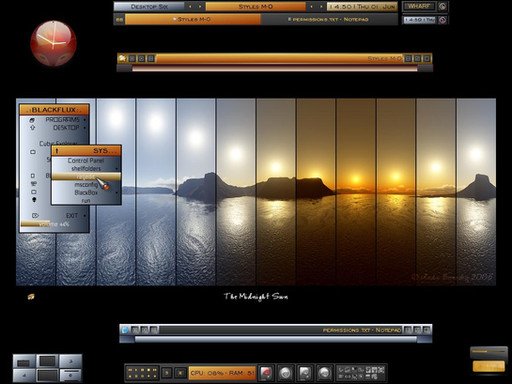512x384 pixels.
Task: Click the second round silver dock icon
Action: tap(285, 373)
